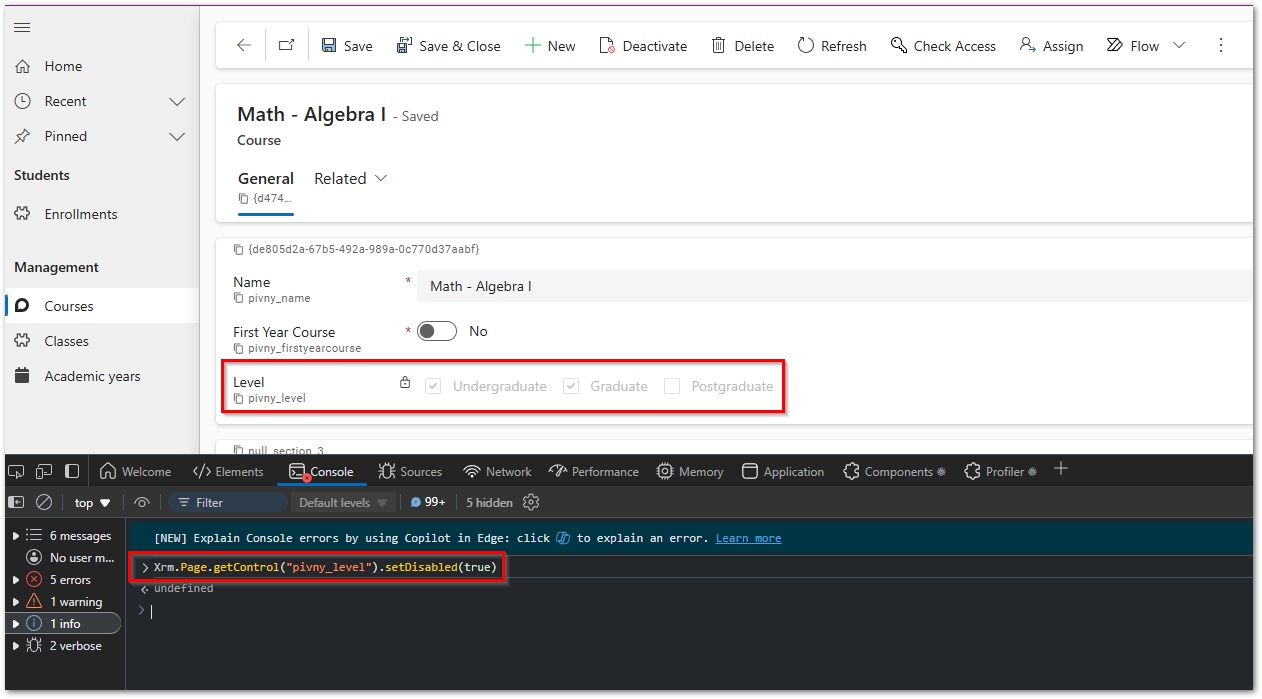This screenshot has height=699, width=1262.
Task: Deactivate the course record
Action: coord(643,46)
